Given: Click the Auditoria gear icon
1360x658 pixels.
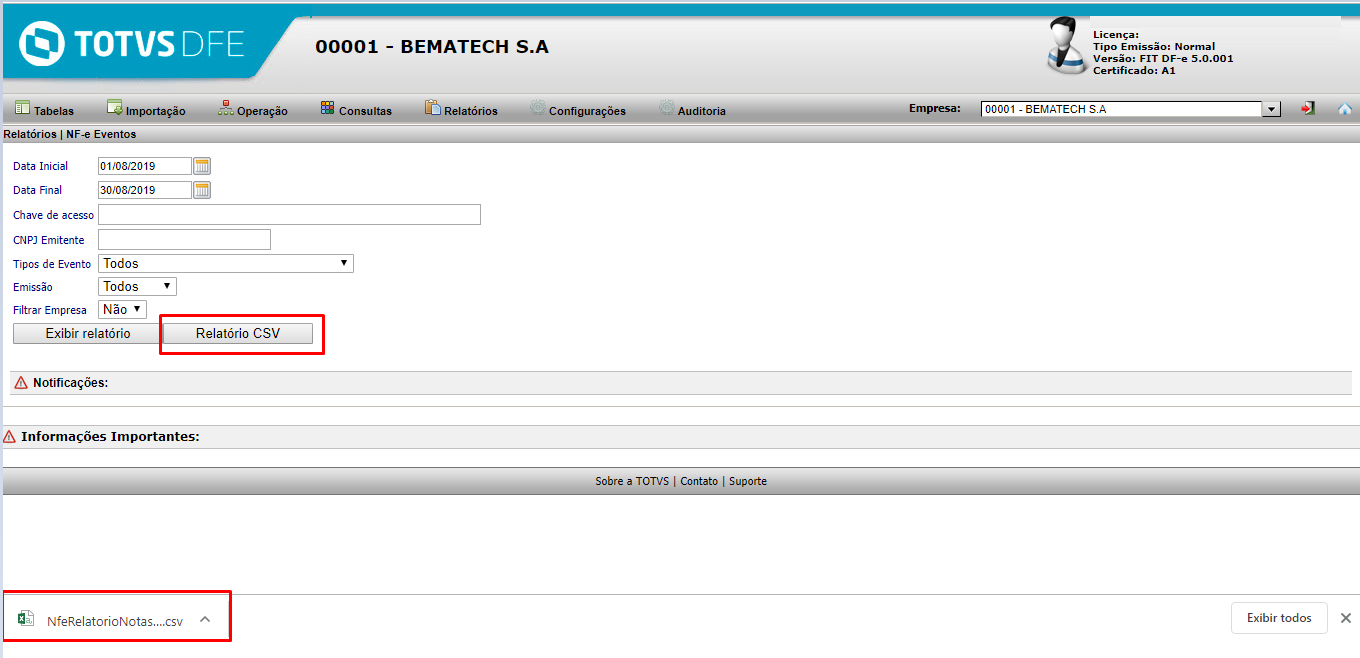Looking at the screenshot, I should tap(666, 108).
